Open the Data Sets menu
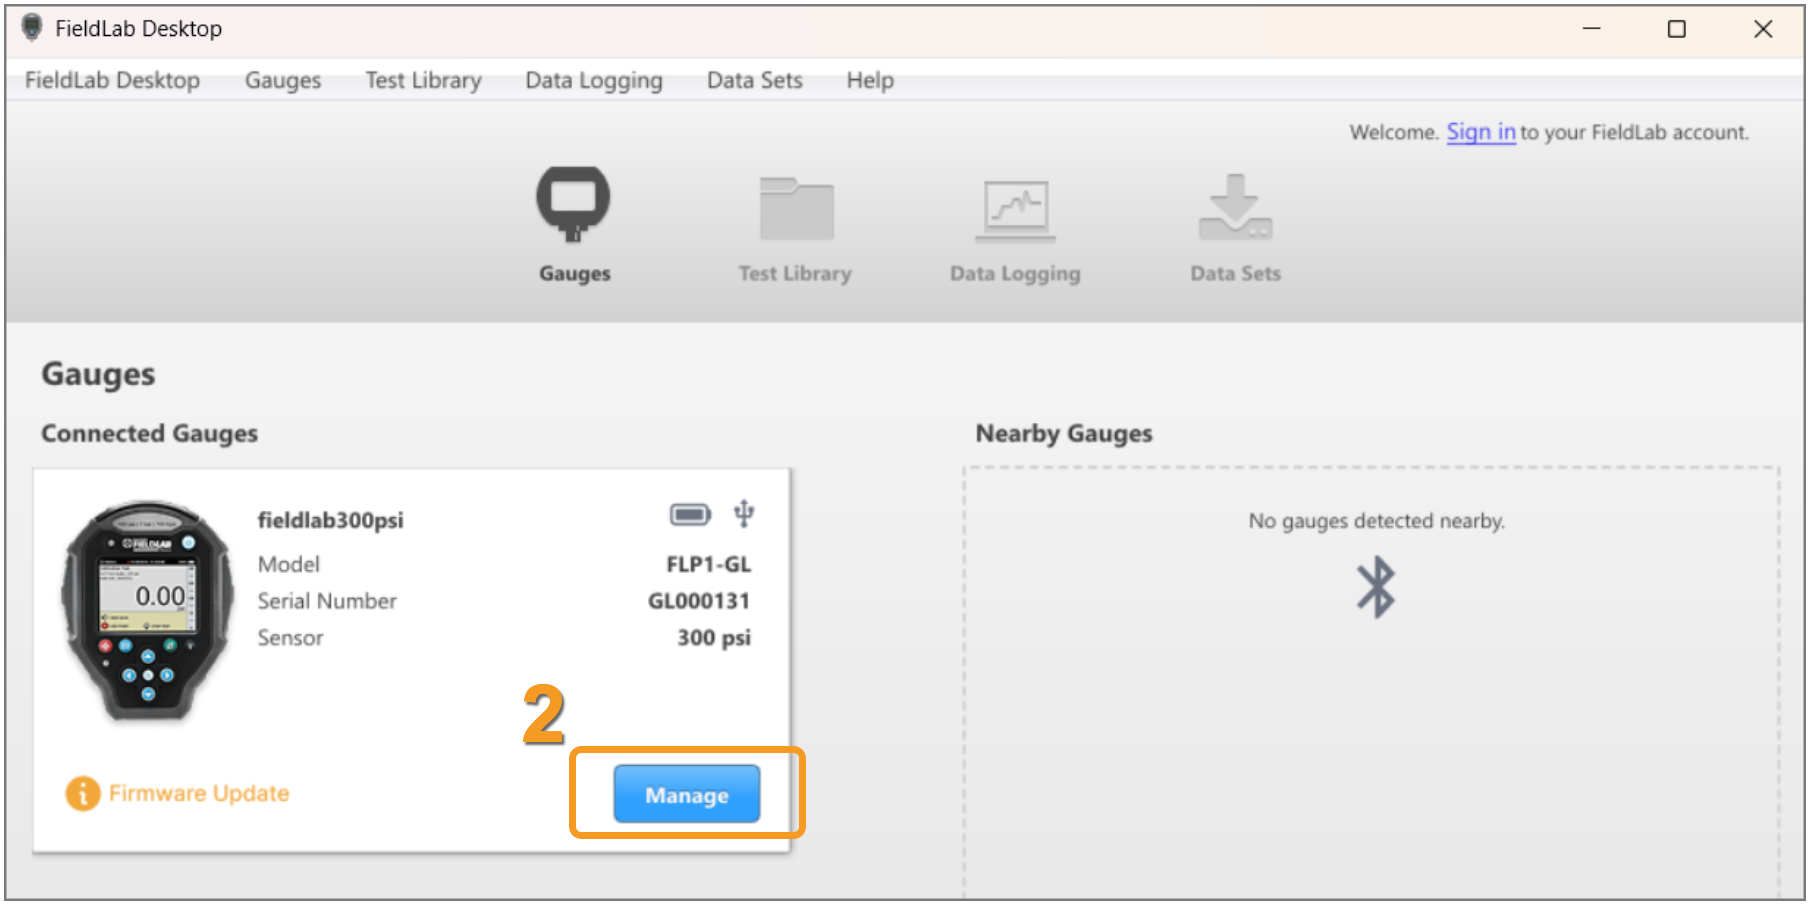This screenshot has height=906, width=1812. (x=755, y=80)
